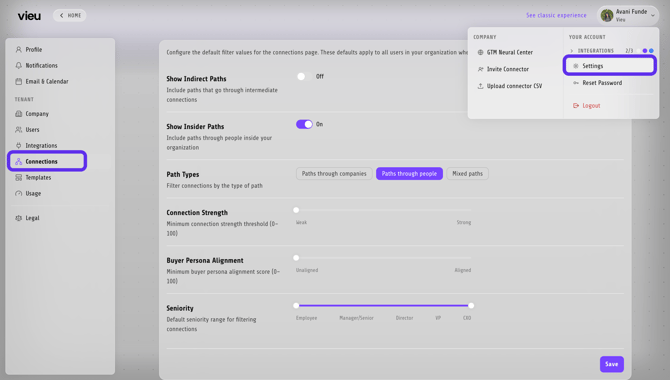This screenshot has height=380, width=670.
Task: Click the Connection Strength slider handle
Action: [296, 210]
